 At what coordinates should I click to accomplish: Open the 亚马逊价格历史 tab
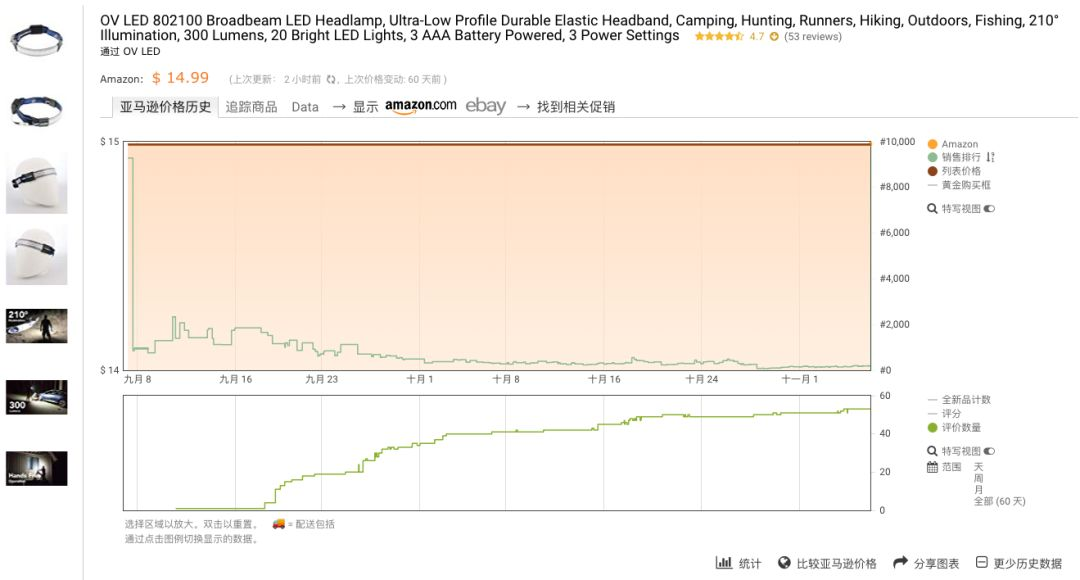165,107
